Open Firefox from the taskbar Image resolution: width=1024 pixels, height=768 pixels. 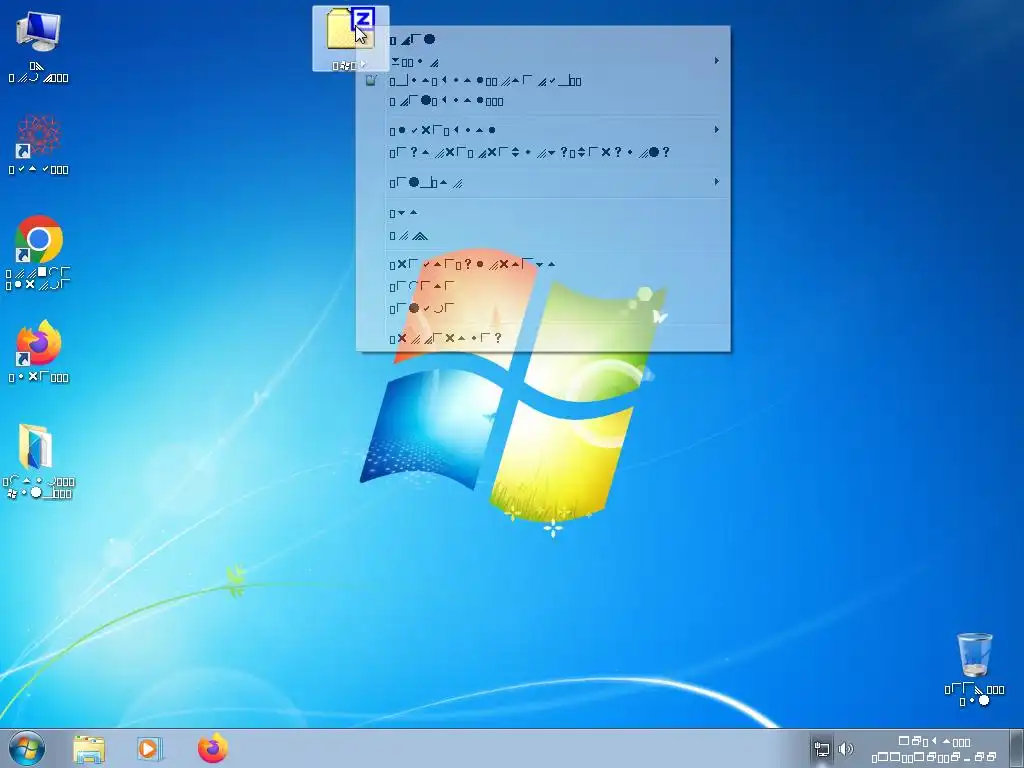click(x=213, y=748)
